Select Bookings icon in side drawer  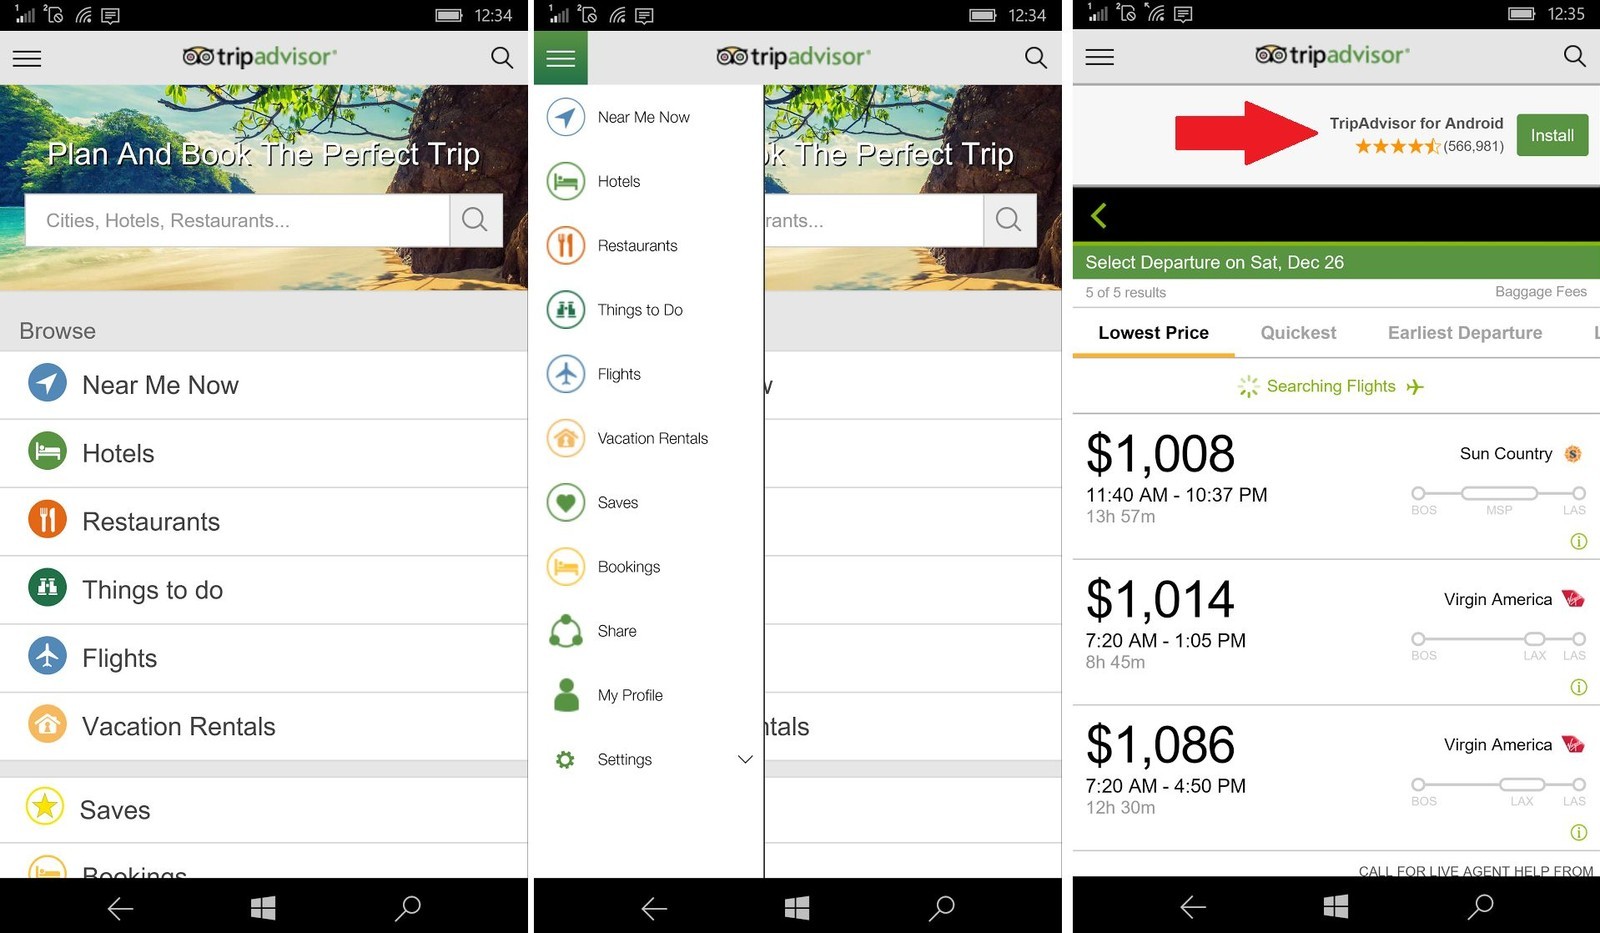[x=566, y=567]
